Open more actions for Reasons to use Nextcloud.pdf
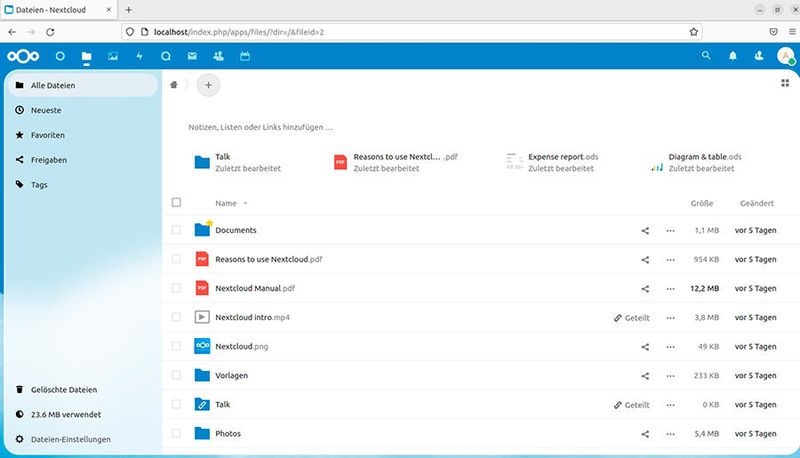 click(x=670, y=260)
